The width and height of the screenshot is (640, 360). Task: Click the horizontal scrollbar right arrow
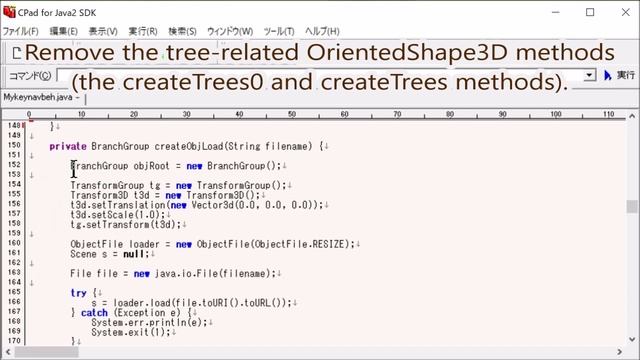point(620,352)
